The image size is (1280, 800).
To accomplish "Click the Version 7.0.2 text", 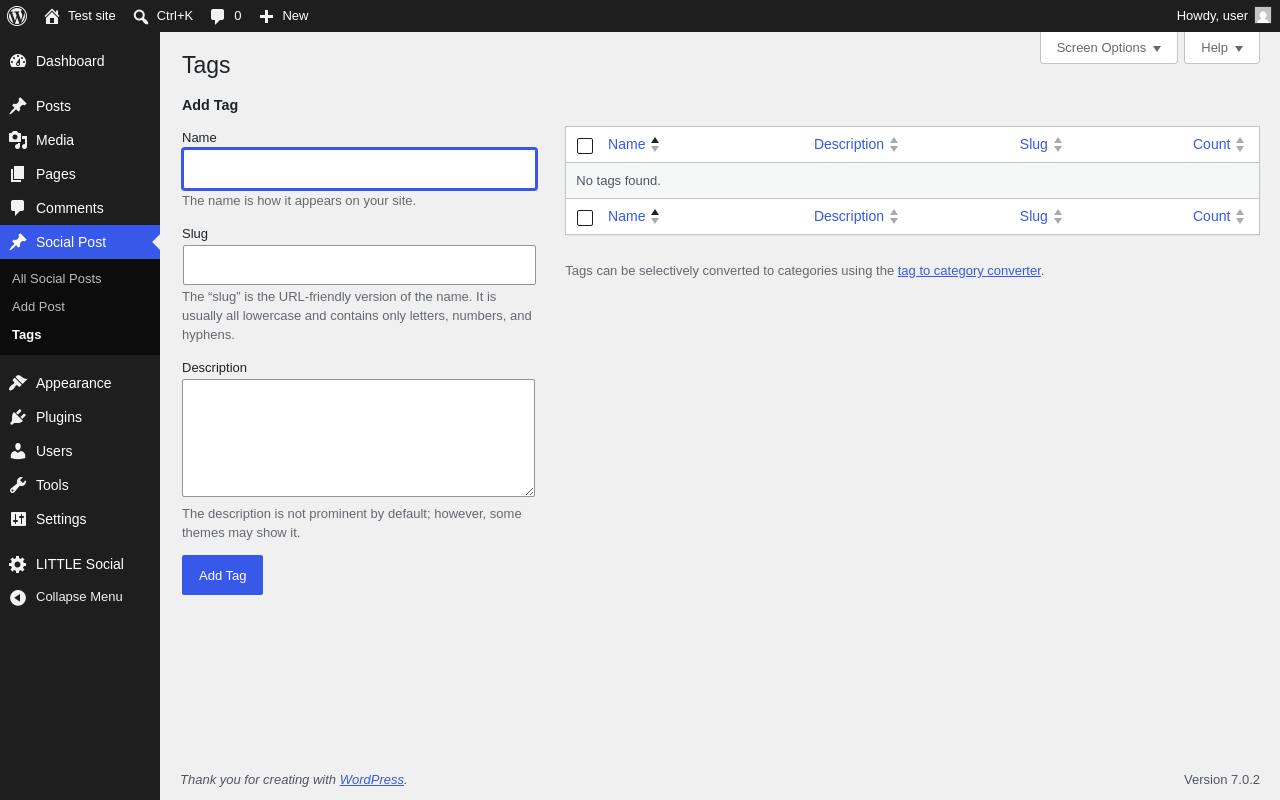I will coord(1222,779).
